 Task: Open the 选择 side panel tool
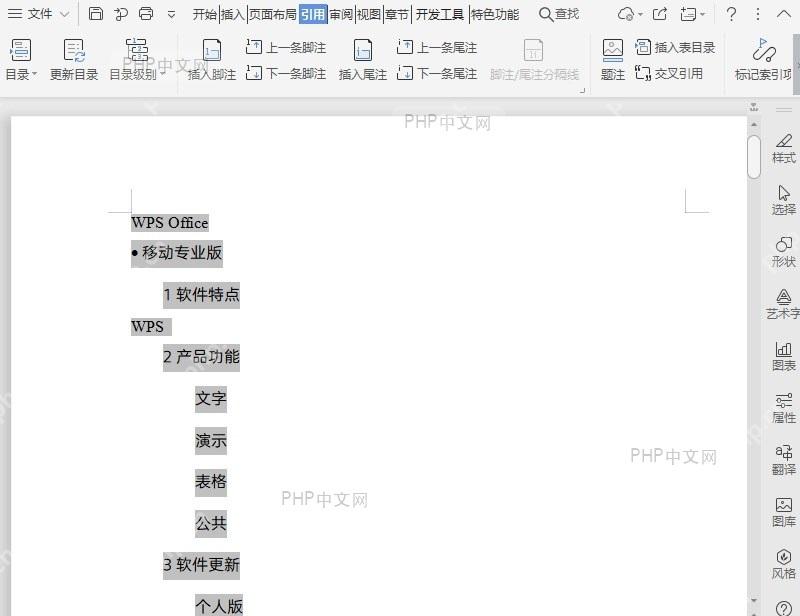click(x=784, y=200)
